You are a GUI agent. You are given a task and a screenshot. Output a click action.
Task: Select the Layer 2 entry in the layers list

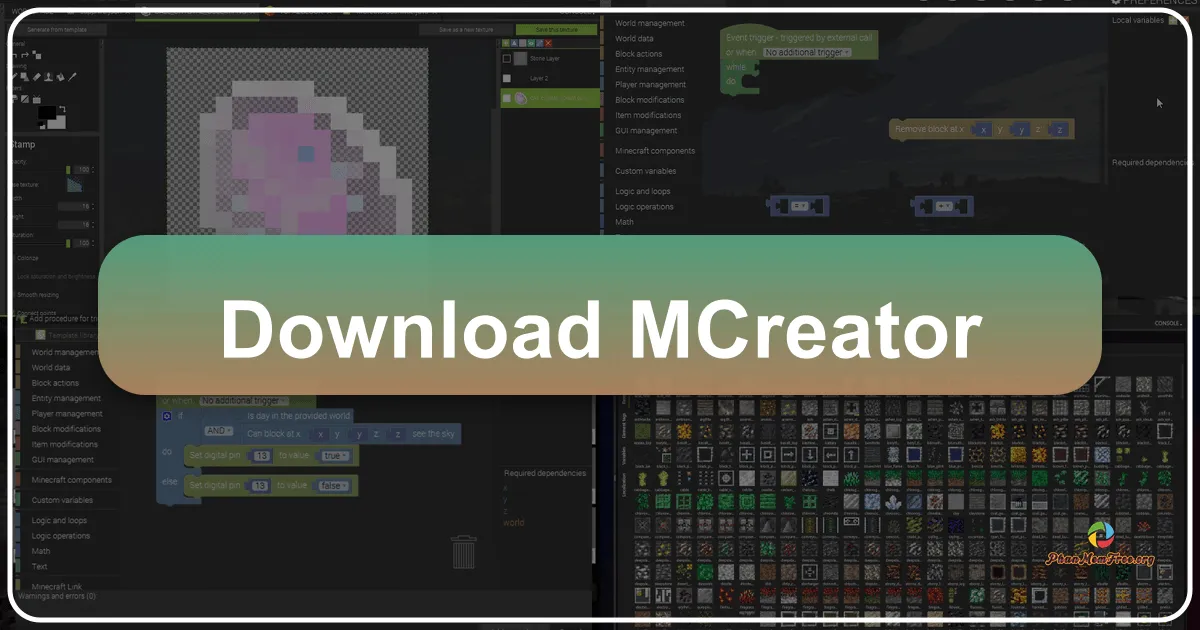pyautogui.click(x=538, y=78)
